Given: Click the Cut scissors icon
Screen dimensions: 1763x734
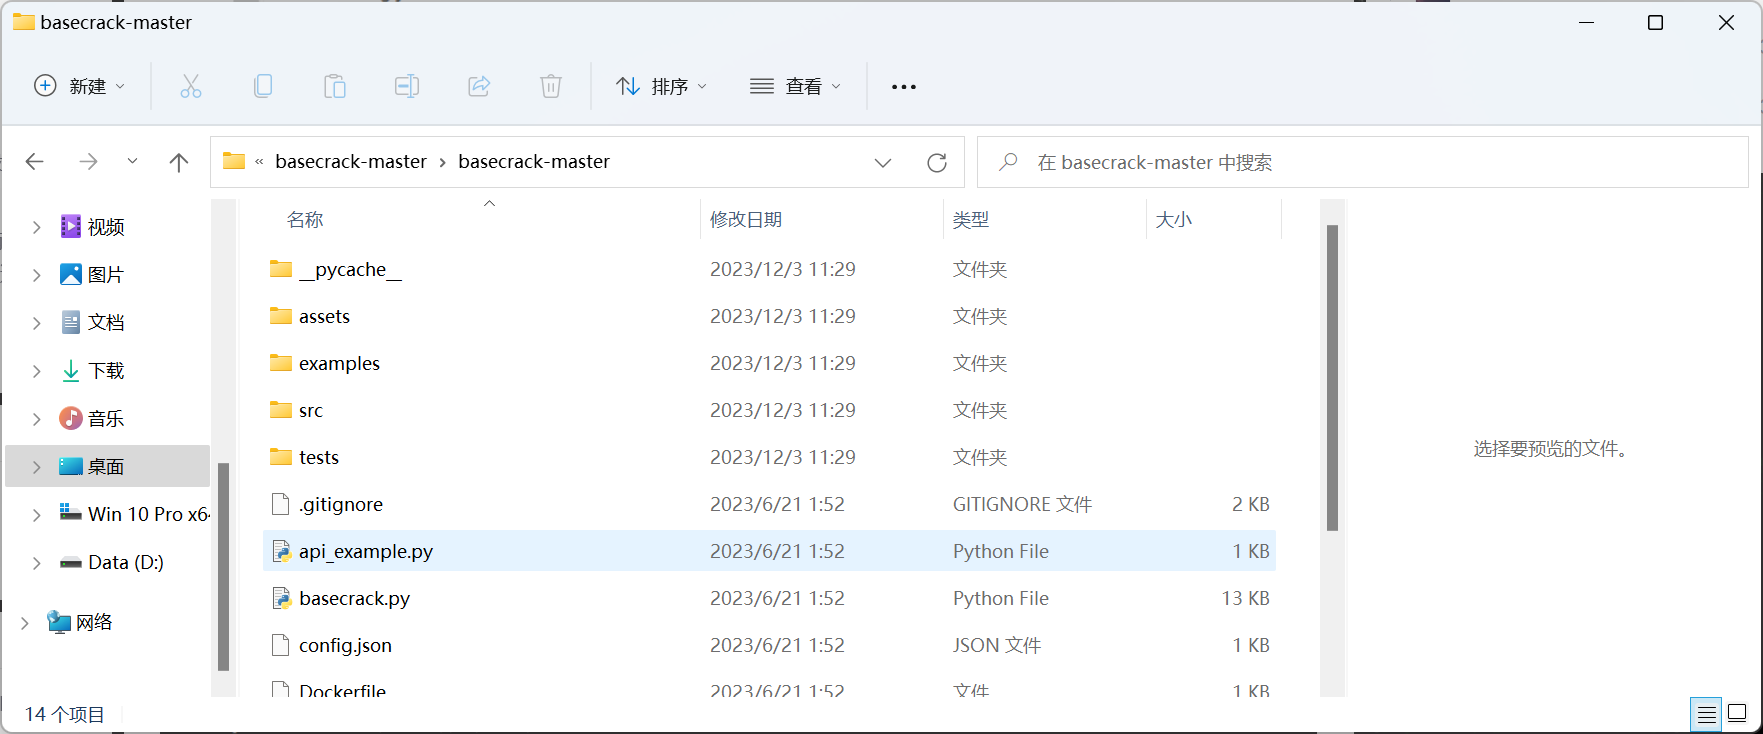Looking at the screenshot, I should pyautogui.click(x=190, y=87).
